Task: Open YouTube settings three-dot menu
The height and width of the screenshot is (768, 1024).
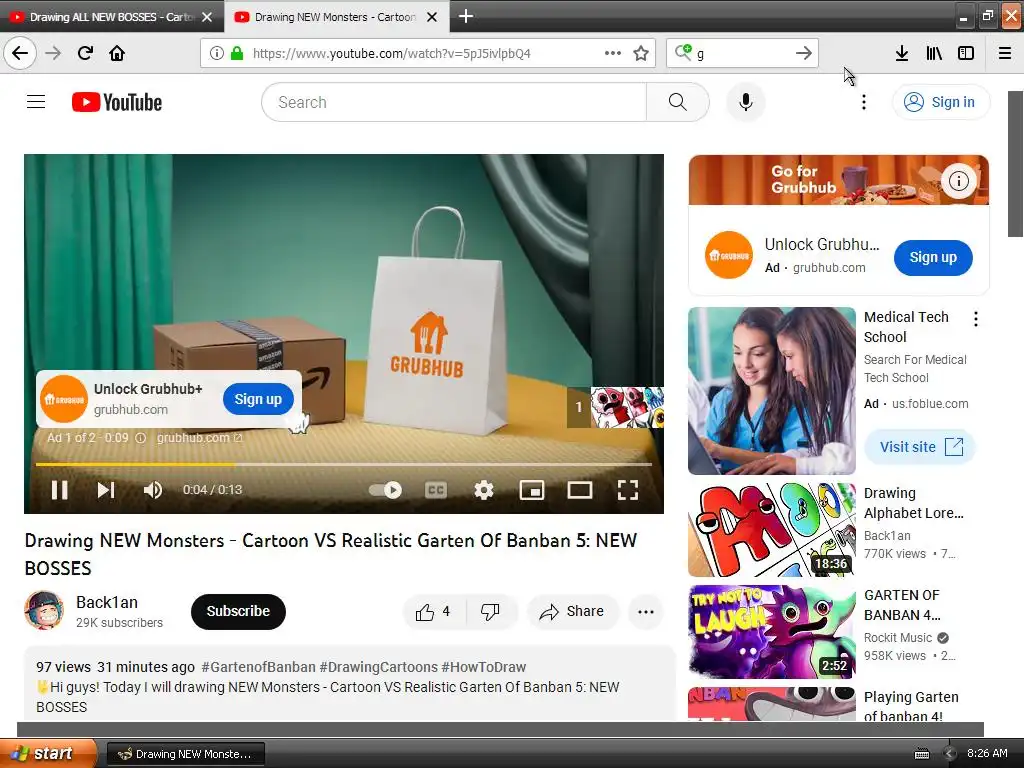Action: pos(863,102)
